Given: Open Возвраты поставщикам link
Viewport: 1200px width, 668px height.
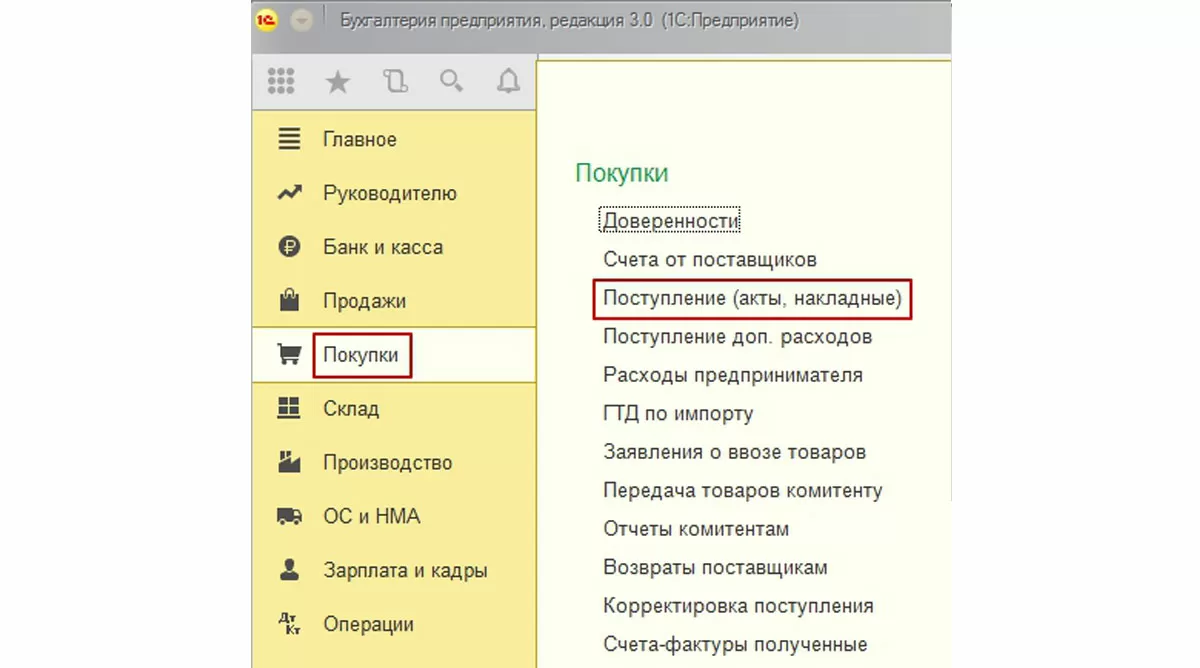Looking at the screenshot, I should click(x=715, y=568).
